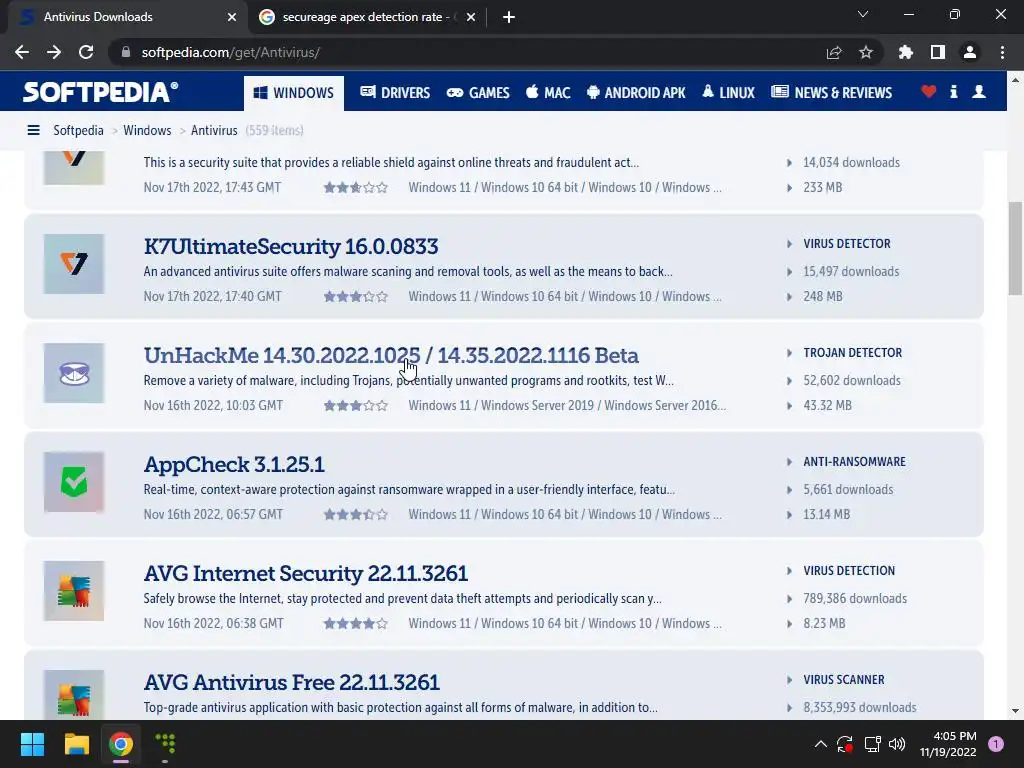Image resolution: width=1024 pixels, height=768 pixels.
Task: Open the ANDROID APK section
Action: tap(636, 93)
